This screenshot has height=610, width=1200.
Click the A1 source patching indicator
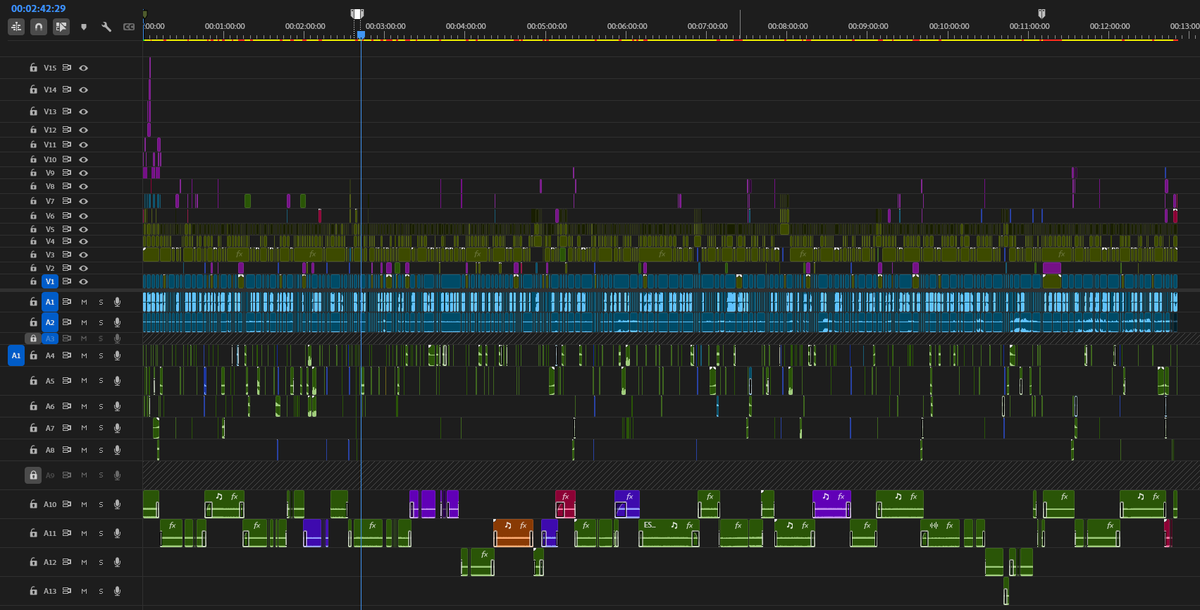point(16,355)
